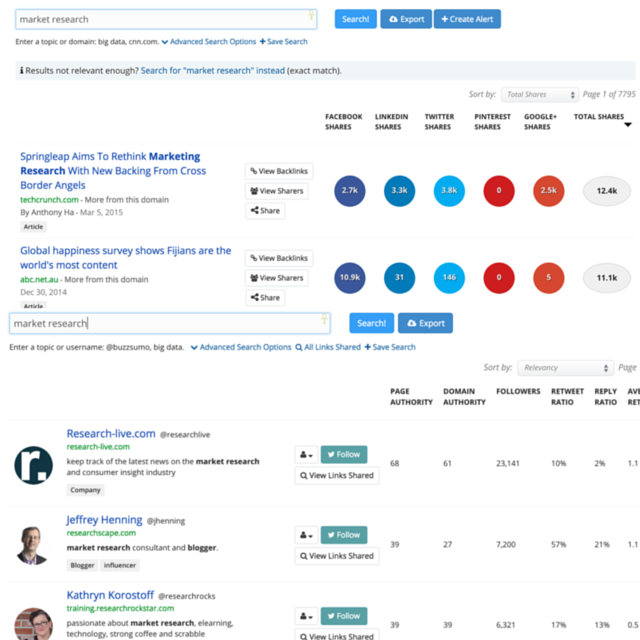Click the Create Alert button
Viewport: 640px width, 640px height.
point(467,19)
